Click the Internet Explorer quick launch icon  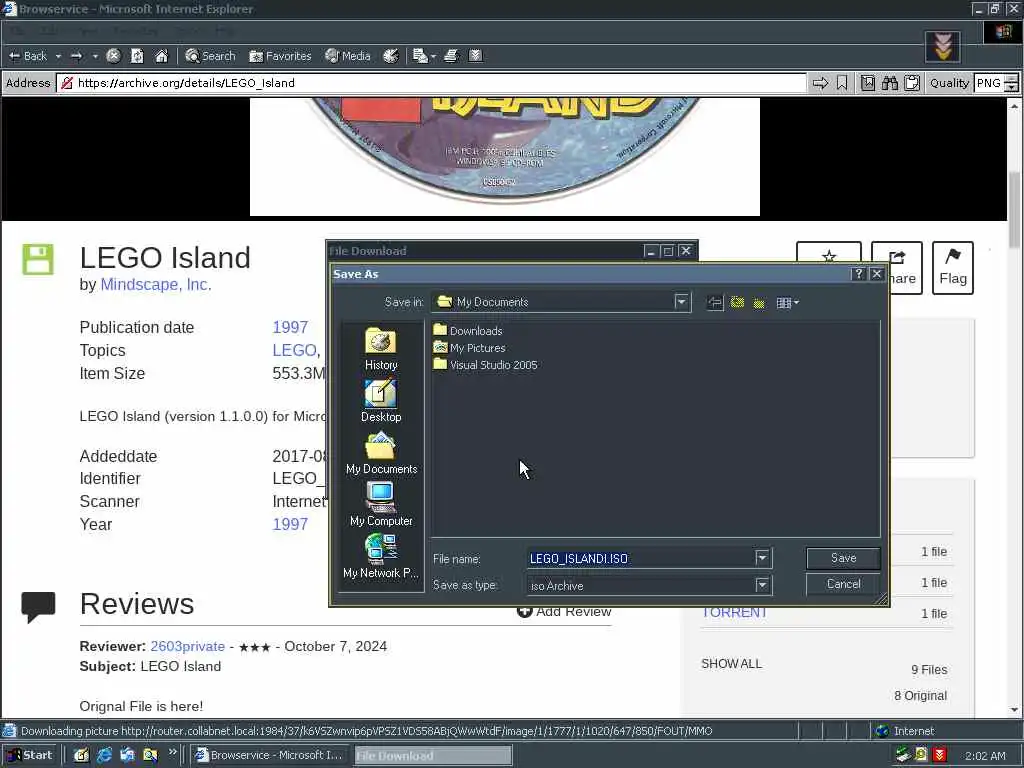point(104,756)
